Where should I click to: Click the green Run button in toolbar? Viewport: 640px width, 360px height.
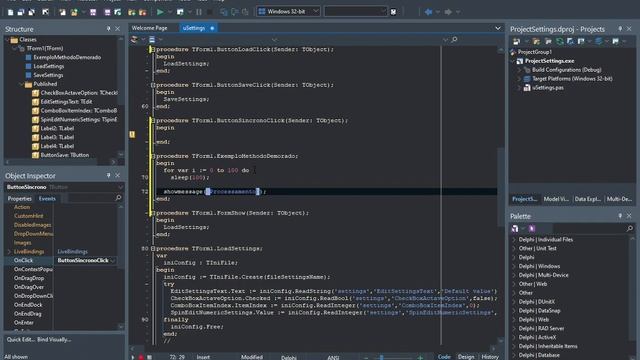pos(160,12)
